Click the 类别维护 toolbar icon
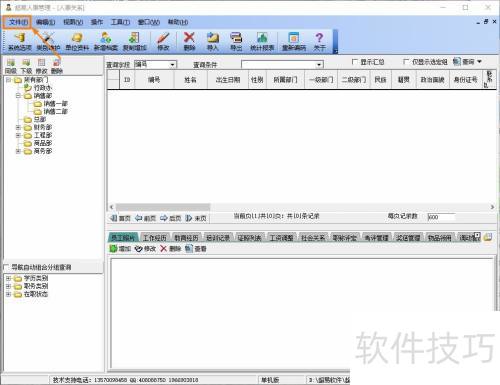 tap(48, 41)
